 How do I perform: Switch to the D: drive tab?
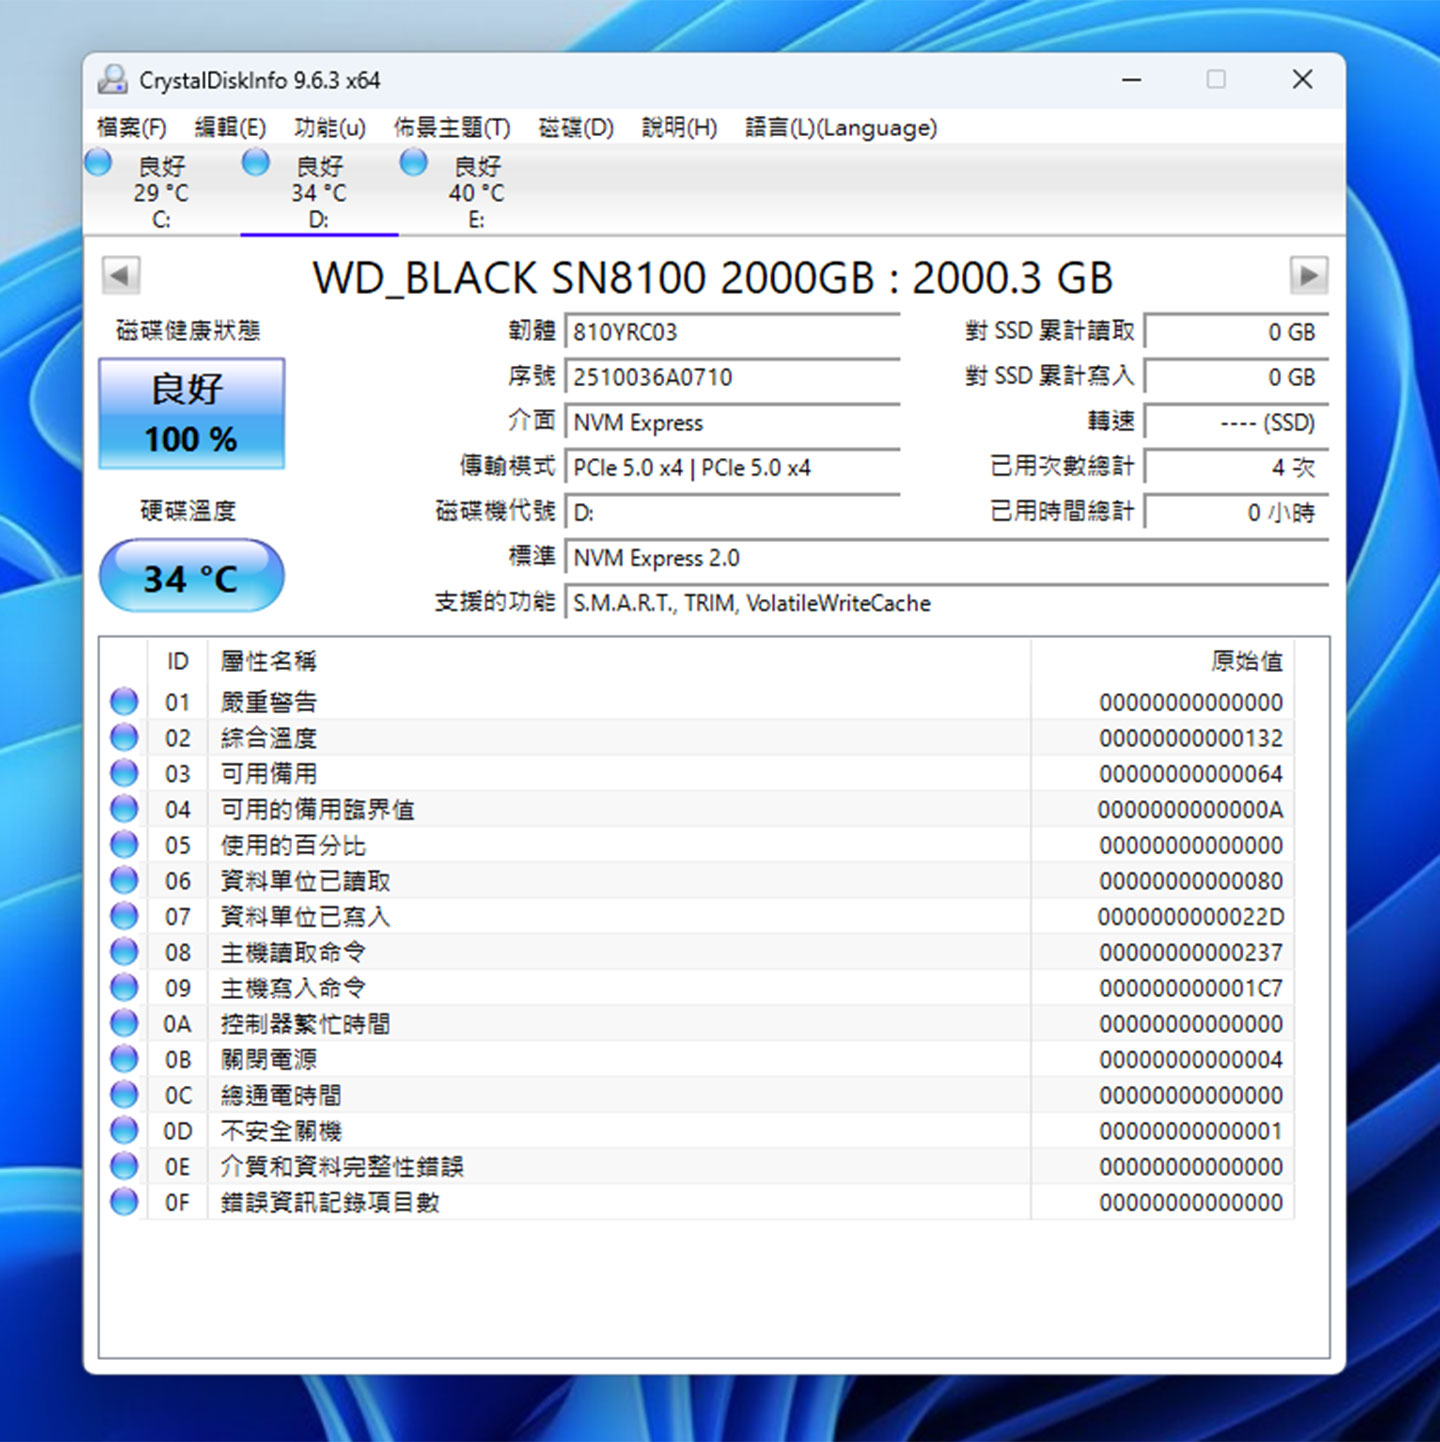(319, 190)
